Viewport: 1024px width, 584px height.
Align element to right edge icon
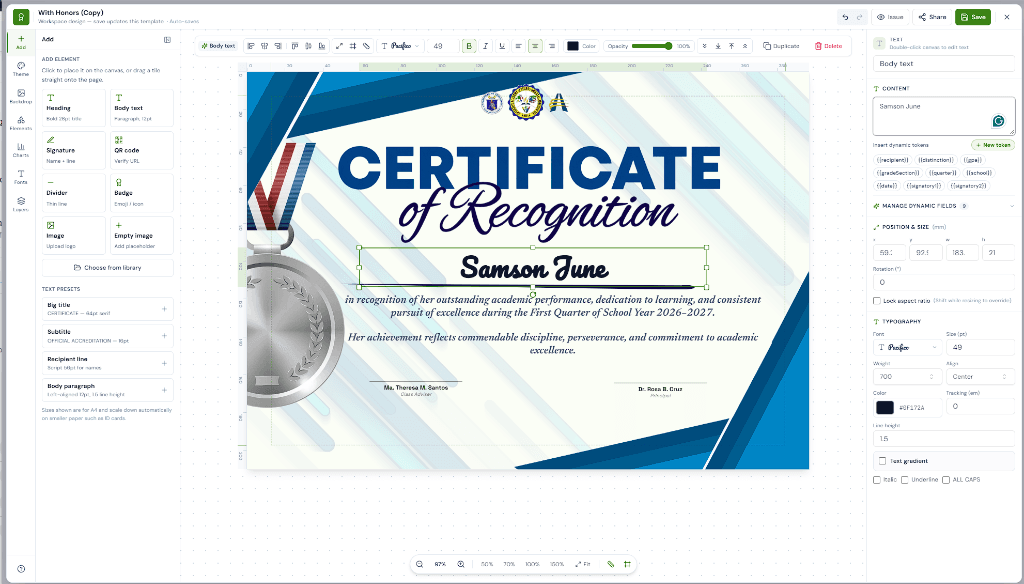coord(278,46)
